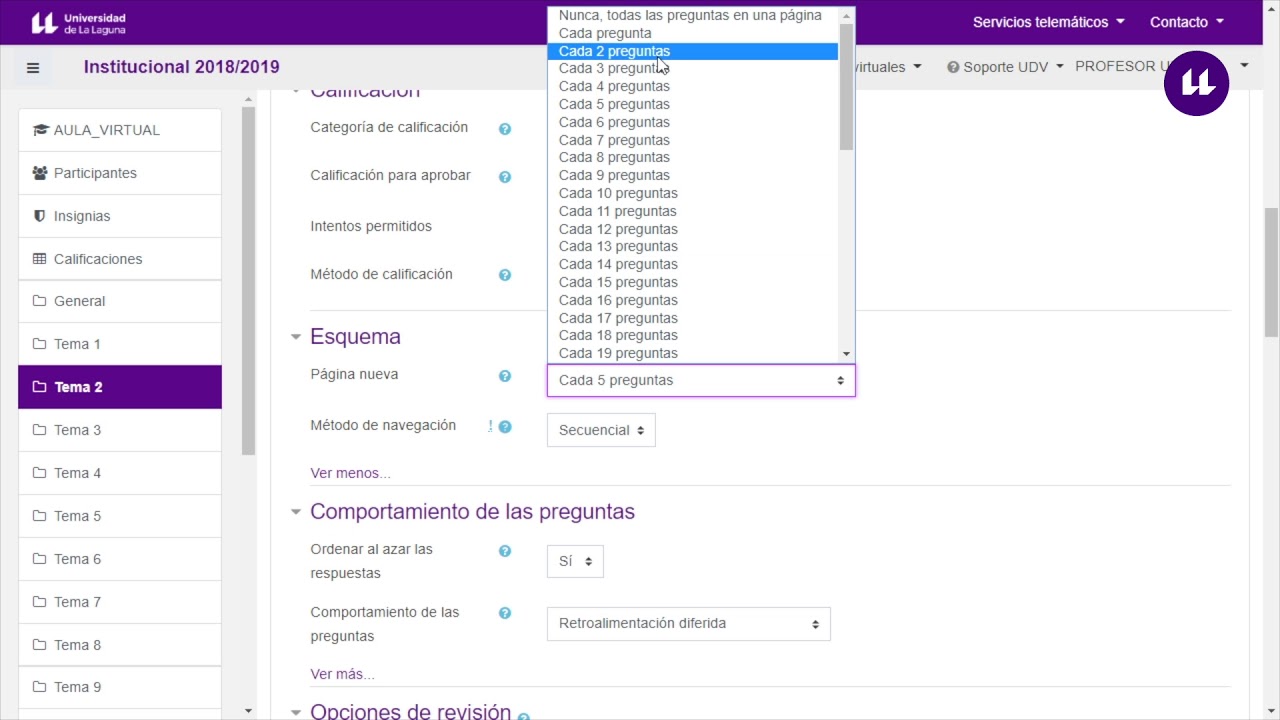Select 'Cada 19 preguntas' option
Viewport: 1280px width, 720px height.
pos(692,353)
